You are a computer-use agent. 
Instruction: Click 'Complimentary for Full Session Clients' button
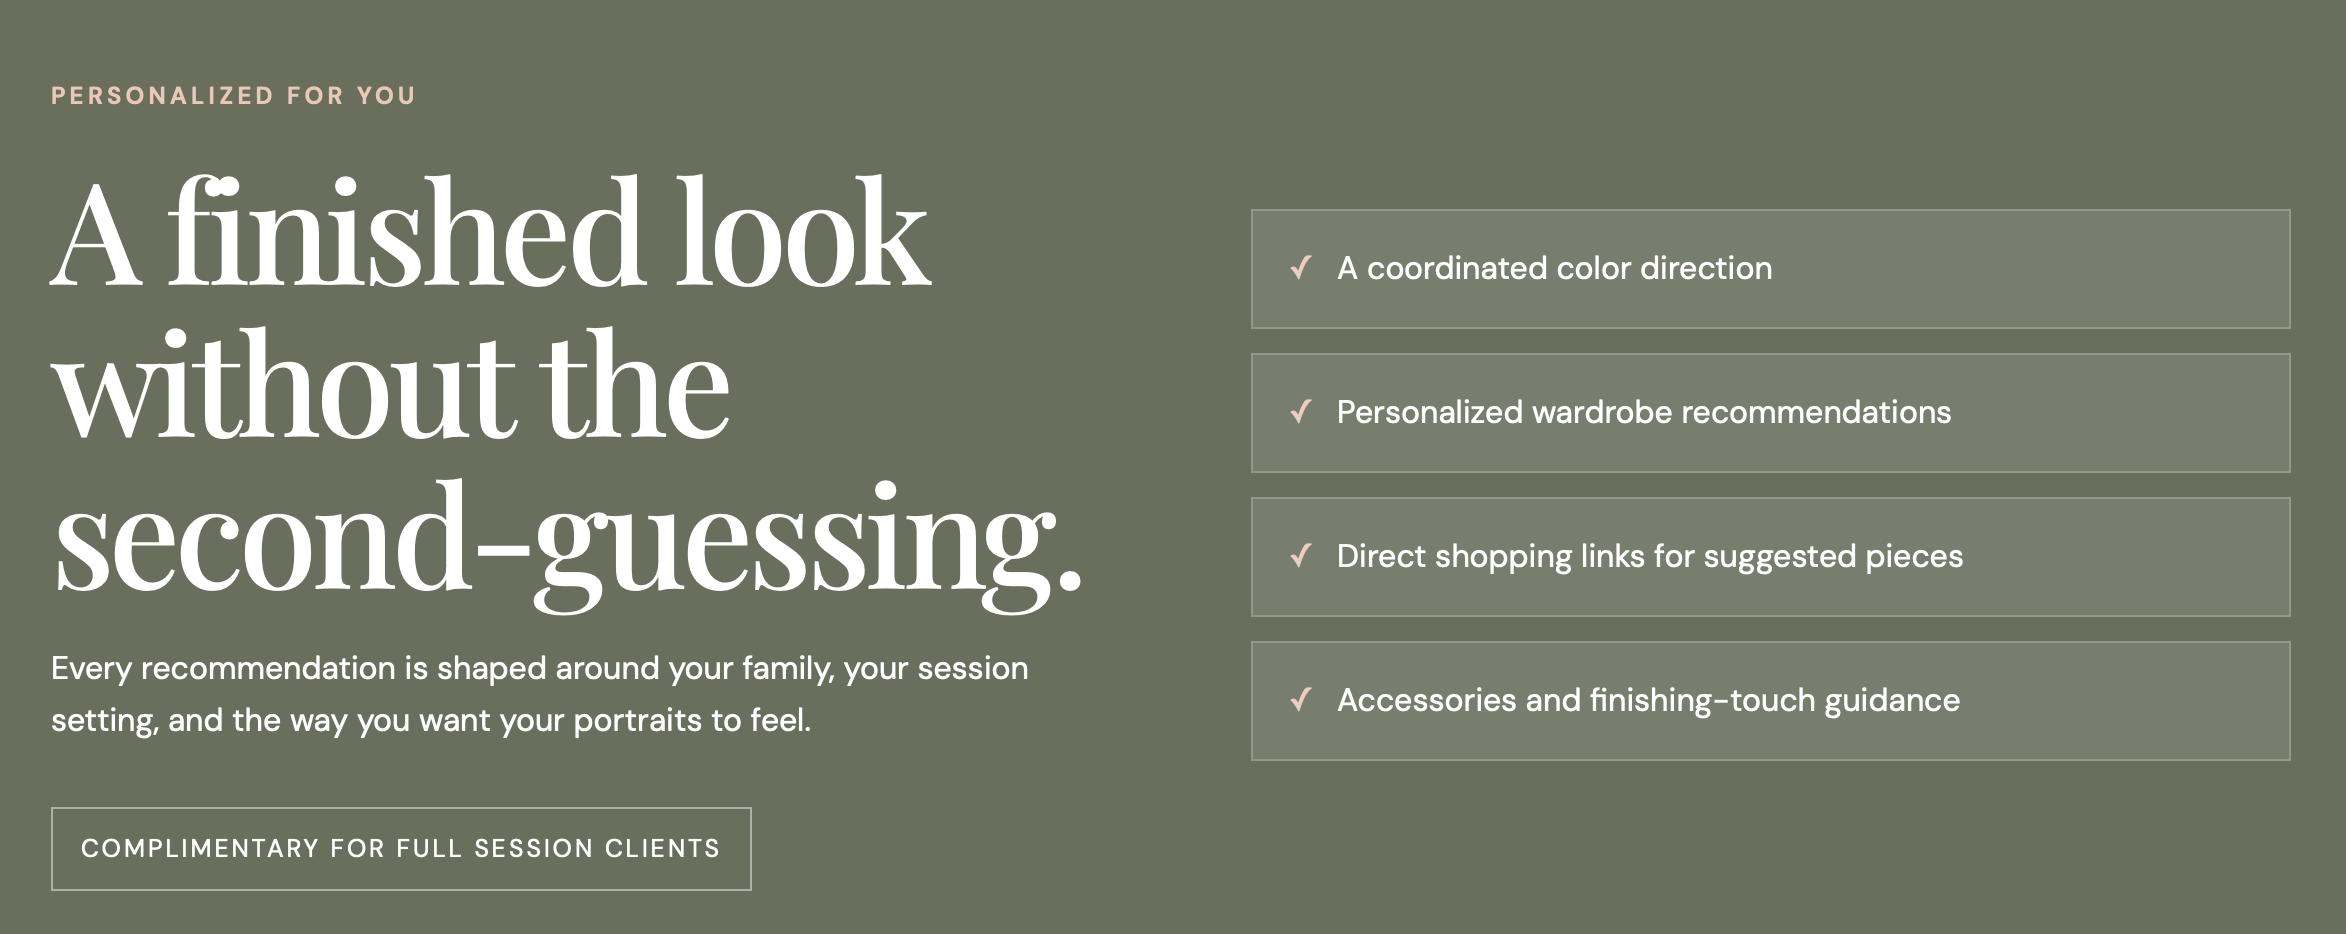(401, 849)
